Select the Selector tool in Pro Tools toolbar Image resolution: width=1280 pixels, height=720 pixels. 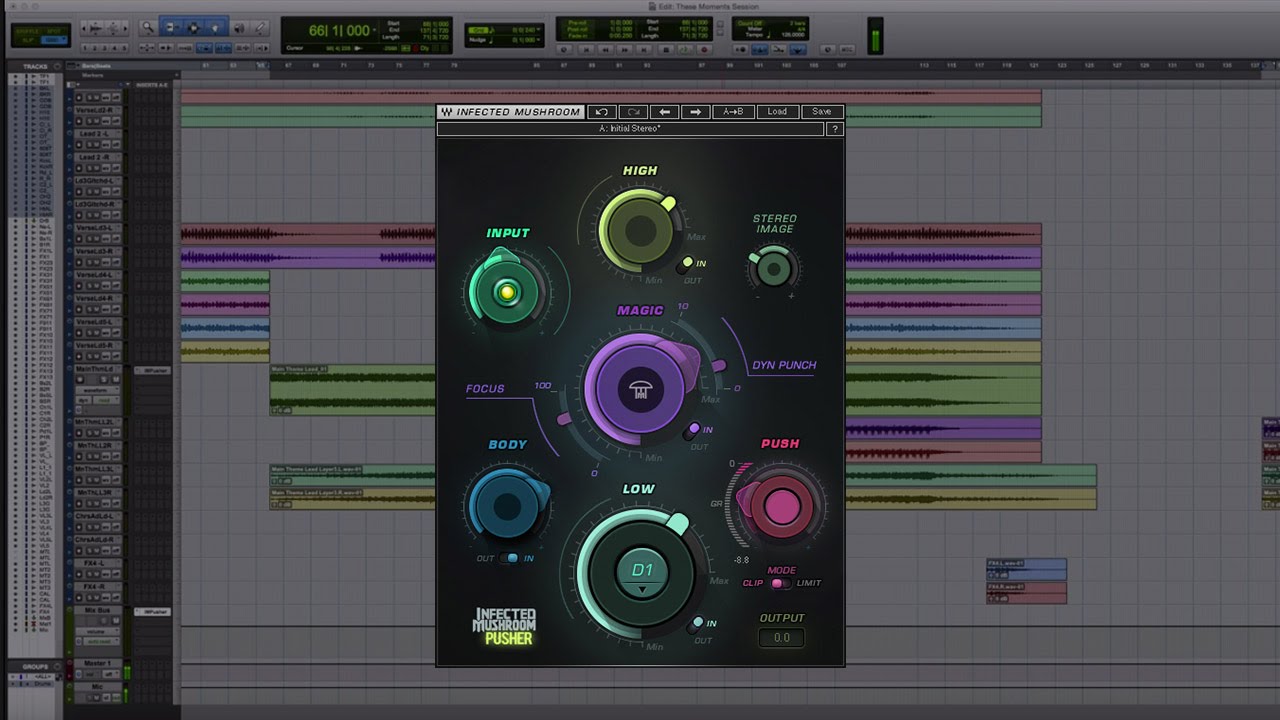click(194, 27)
